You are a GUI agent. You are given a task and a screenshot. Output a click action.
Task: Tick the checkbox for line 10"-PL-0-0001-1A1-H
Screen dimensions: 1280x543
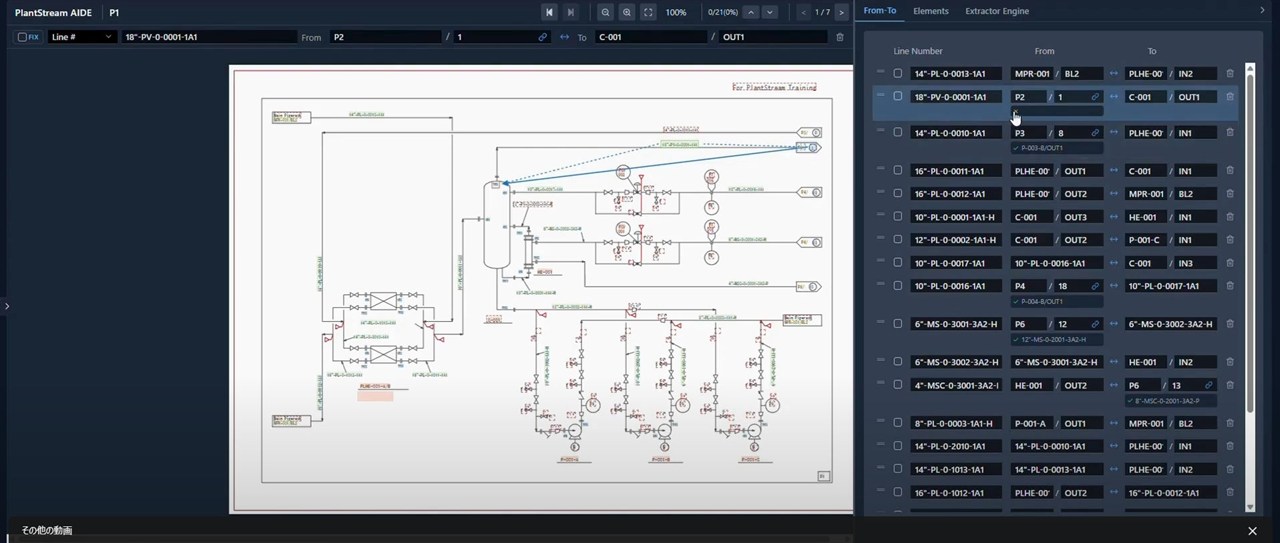(x=898, y=217)
